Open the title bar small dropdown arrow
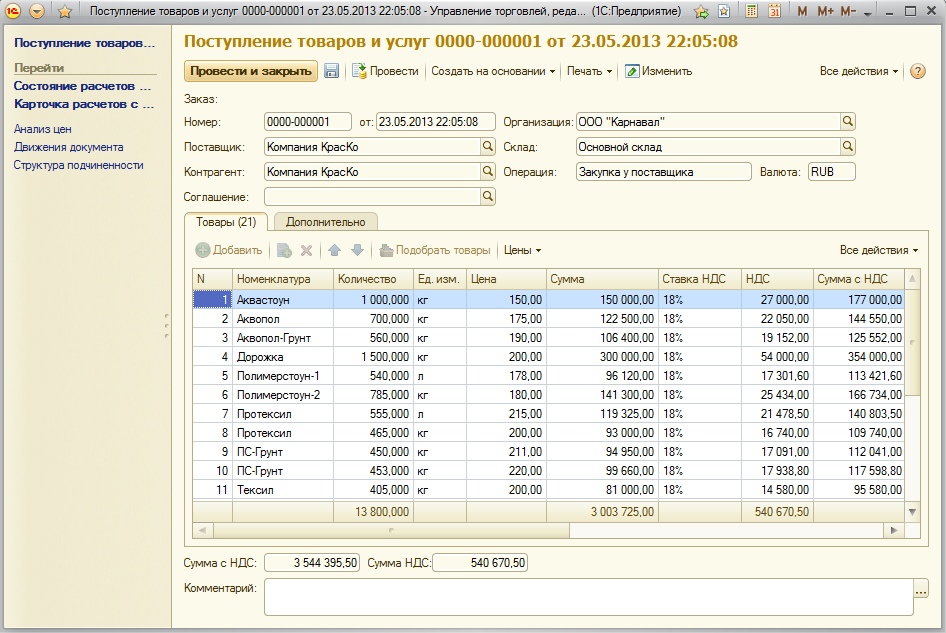 coord(868,13)
